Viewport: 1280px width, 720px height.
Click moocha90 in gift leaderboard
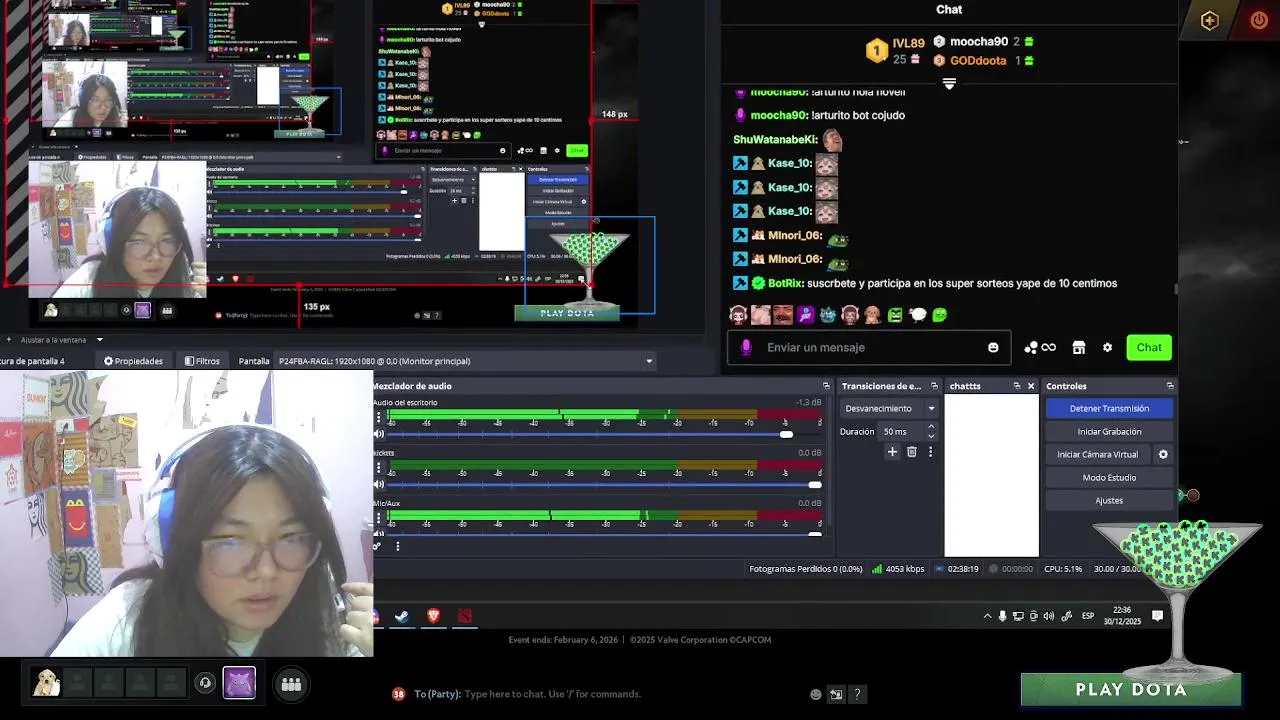click(x=978, y=41)
